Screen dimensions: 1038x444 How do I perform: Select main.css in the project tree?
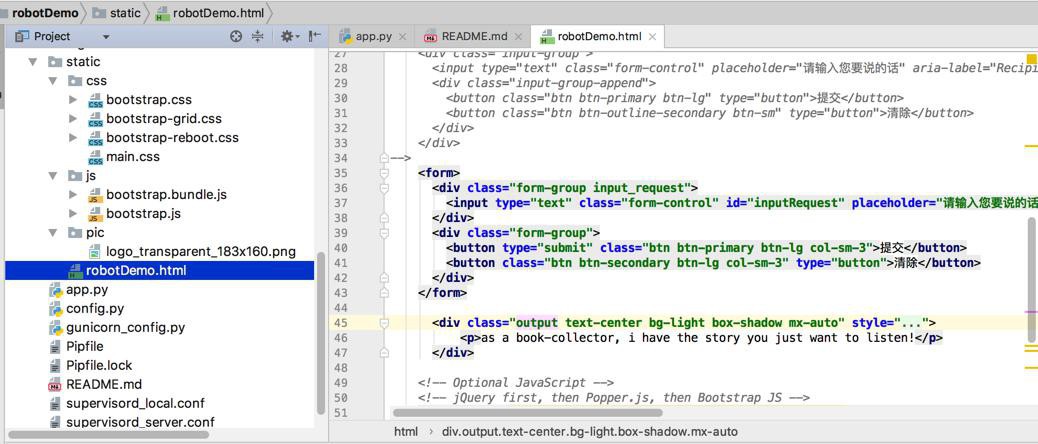click(132, 157)
